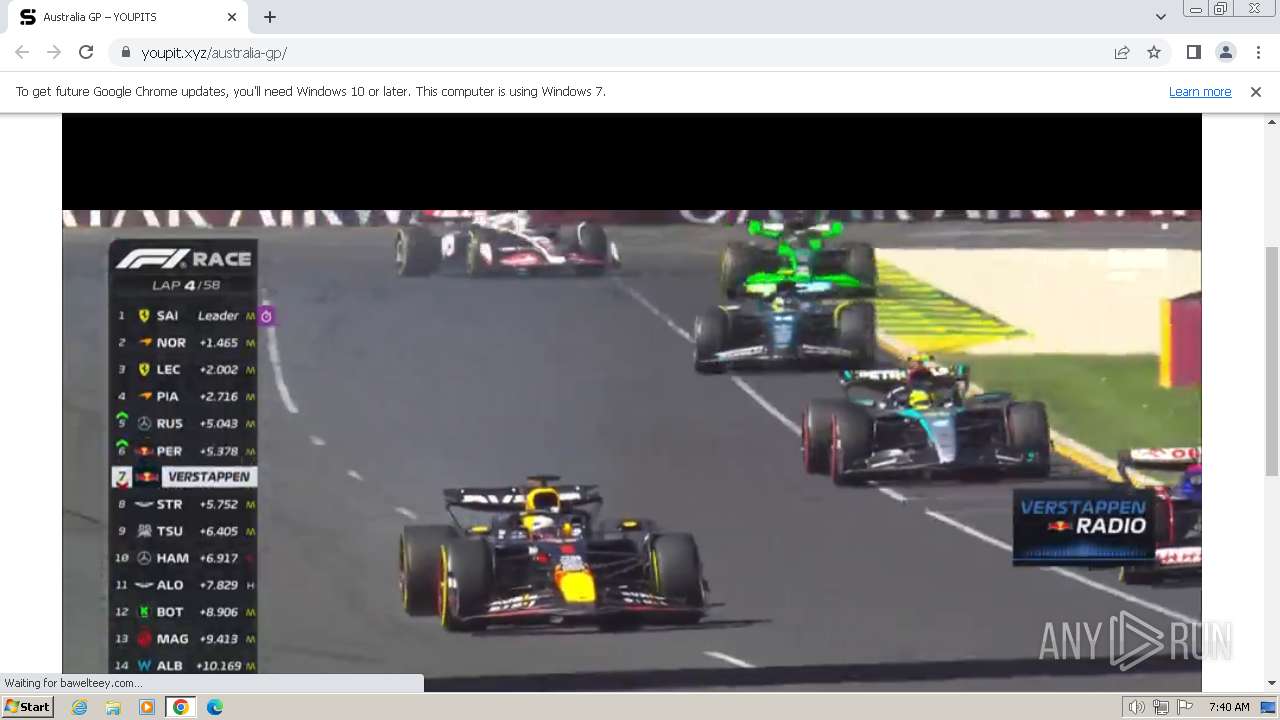The width and height of the screenshot is (1280, 720).
Task: Click the PER +5.378 row
Action: pyautogui.click(x=184, y=451)
